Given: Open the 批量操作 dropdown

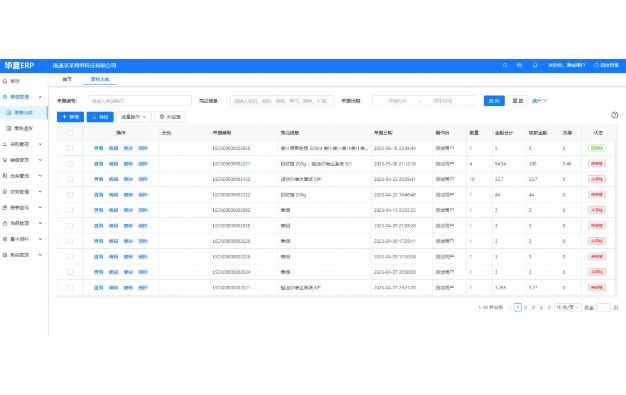Looking at the screenshot, I should coord(134,117).
